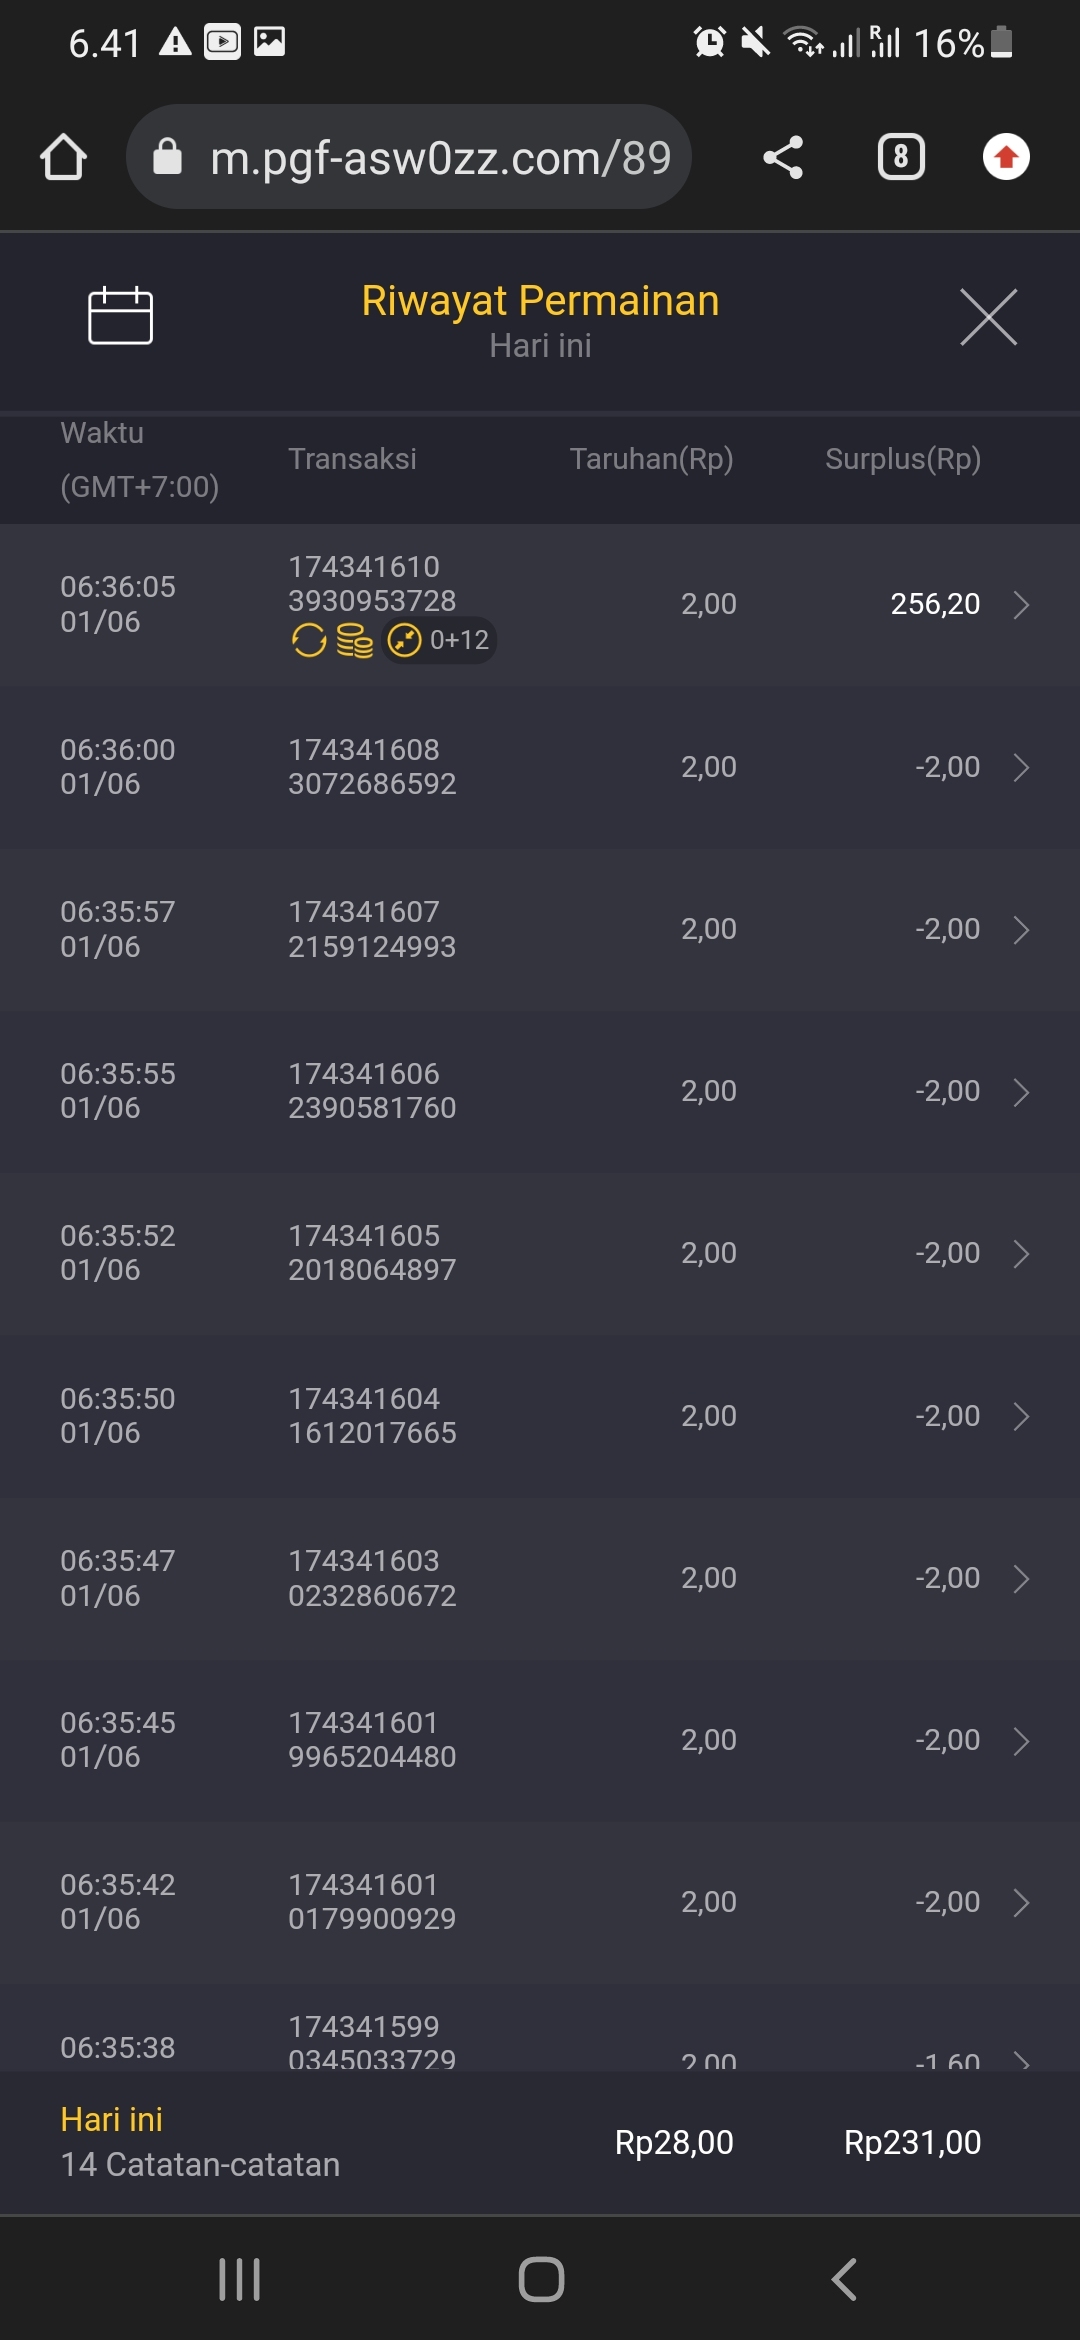Click the browser URL address bar
The height and width of the screenshot is (2340, 1080).
coord(410,157)
